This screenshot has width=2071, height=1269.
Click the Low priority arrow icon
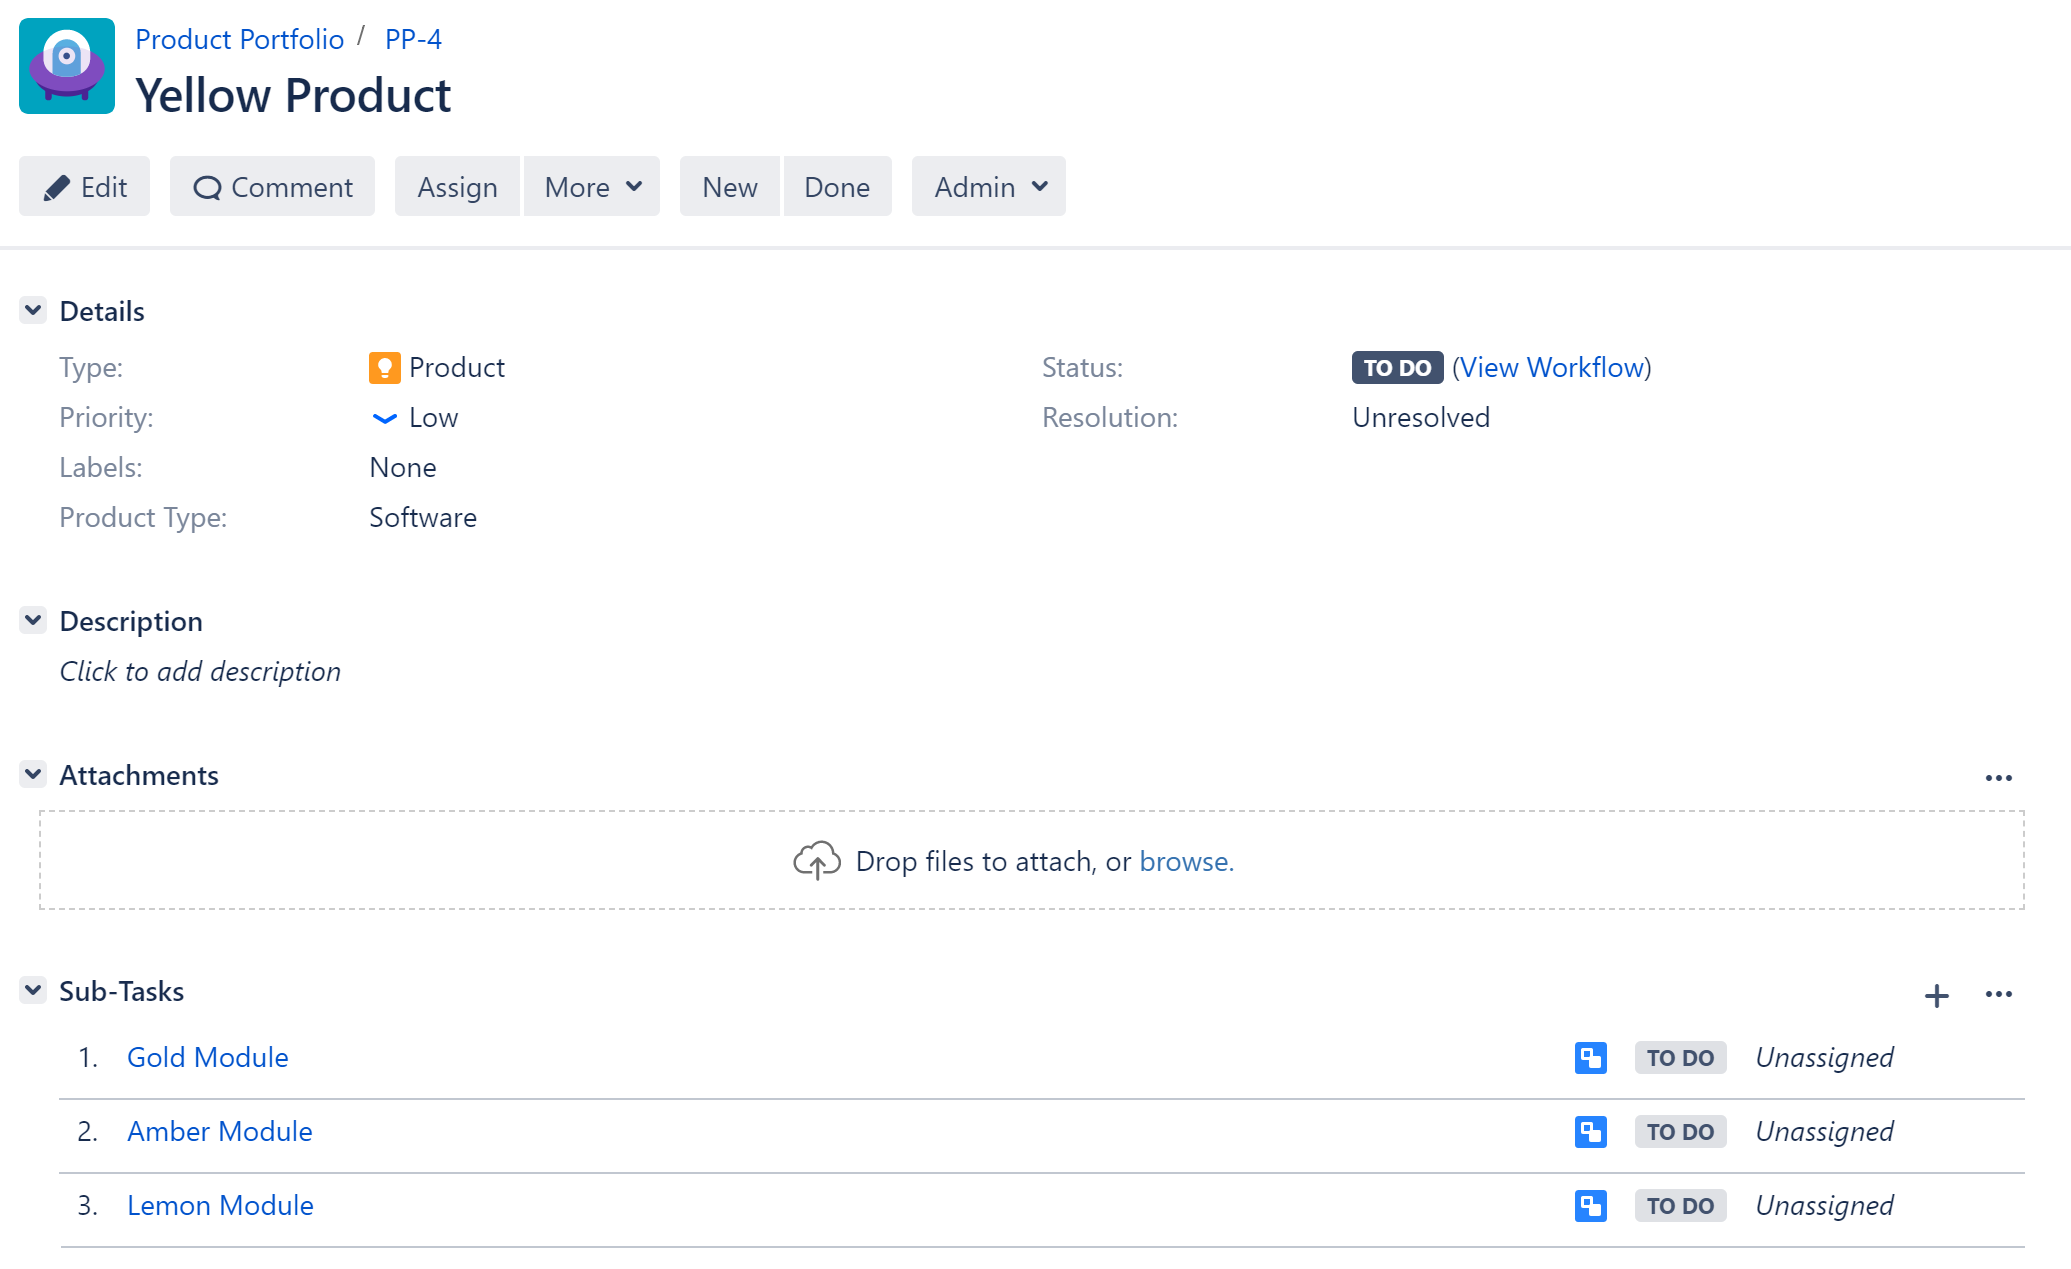384,418
